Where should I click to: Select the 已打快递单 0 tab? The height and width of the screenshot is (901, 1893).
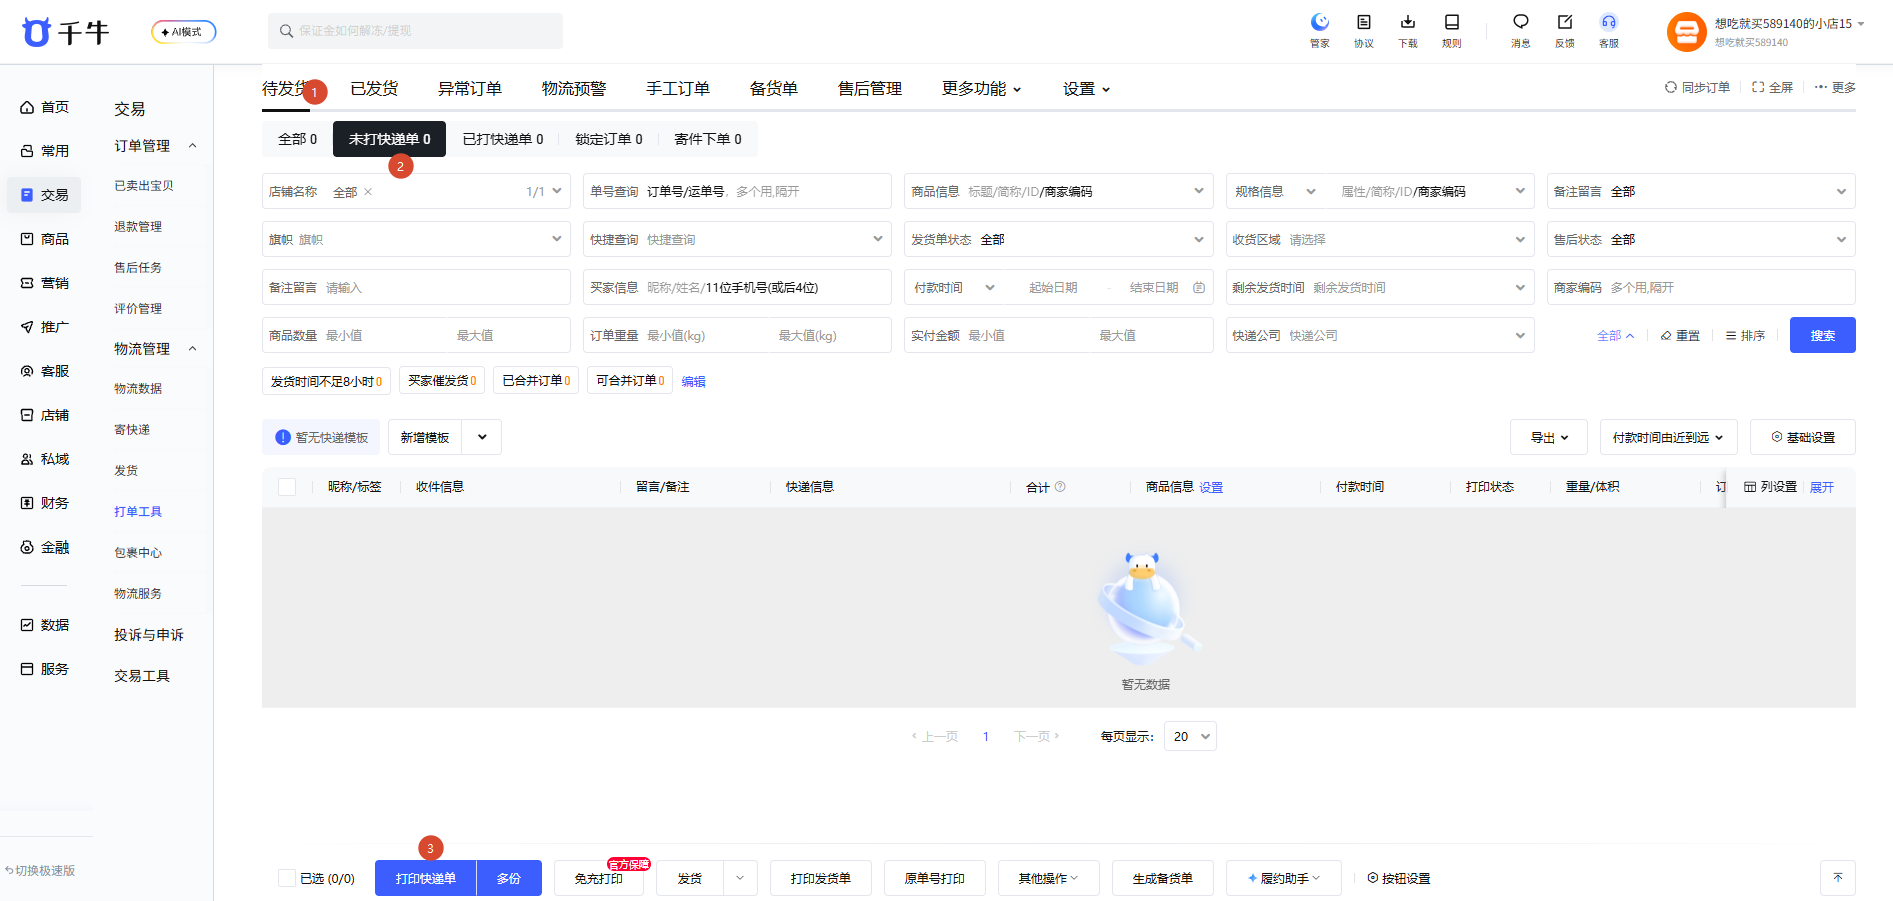pos(503,139)
